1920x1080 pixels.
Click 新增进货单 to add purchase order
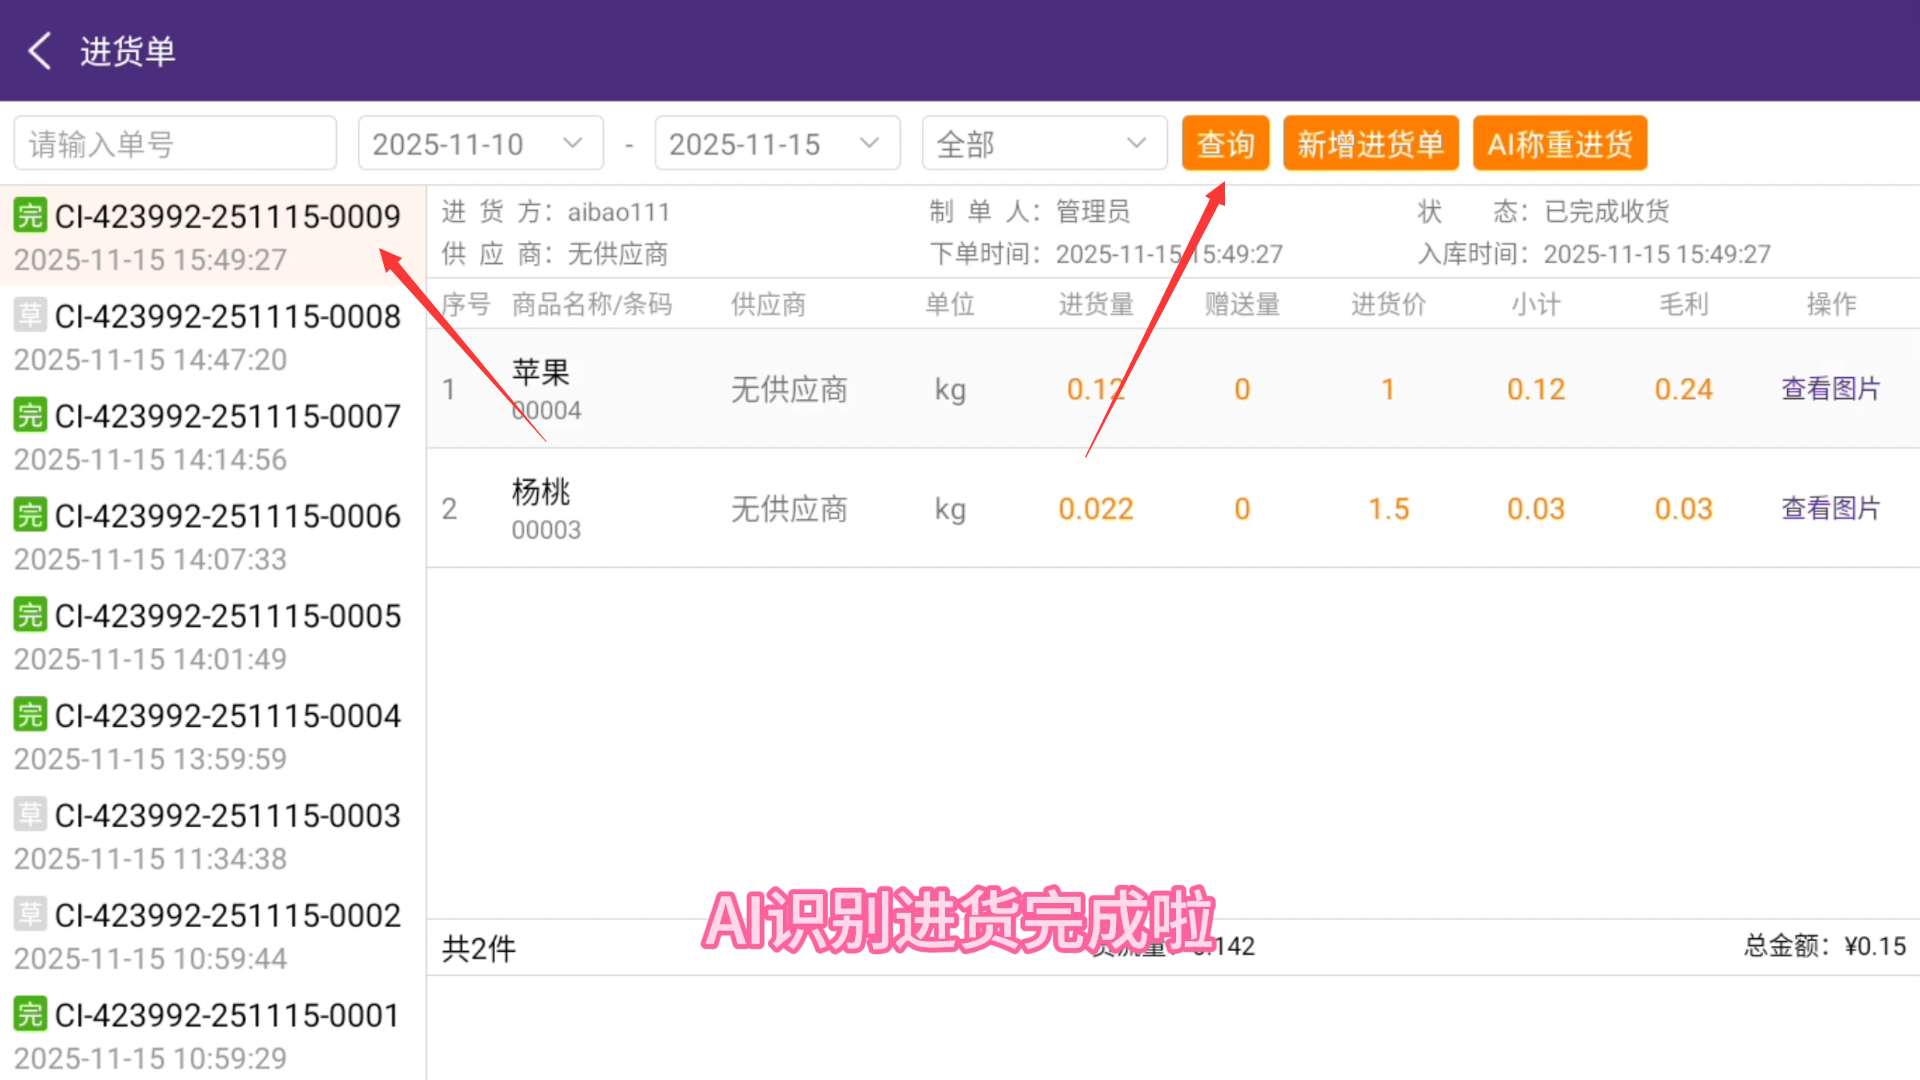pos(1370,144)
